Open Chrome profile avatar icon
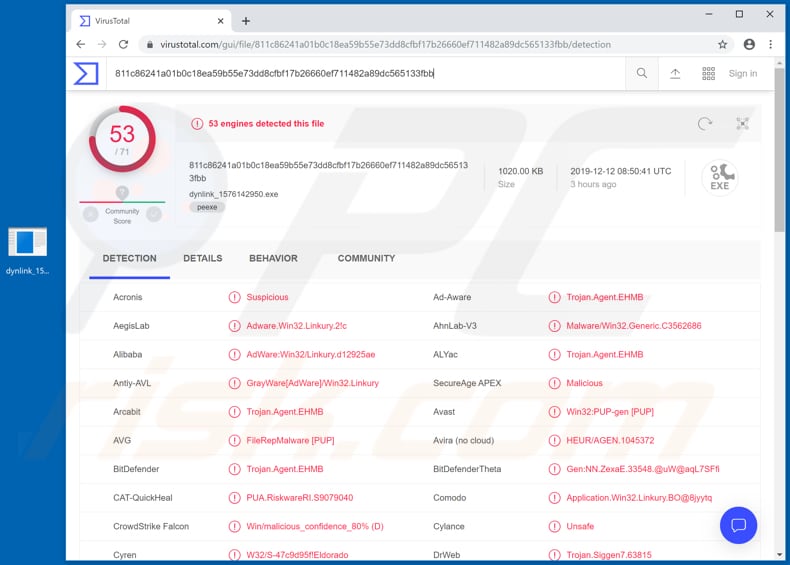Viewport: 790px width, 565px height. click(749, 44)
